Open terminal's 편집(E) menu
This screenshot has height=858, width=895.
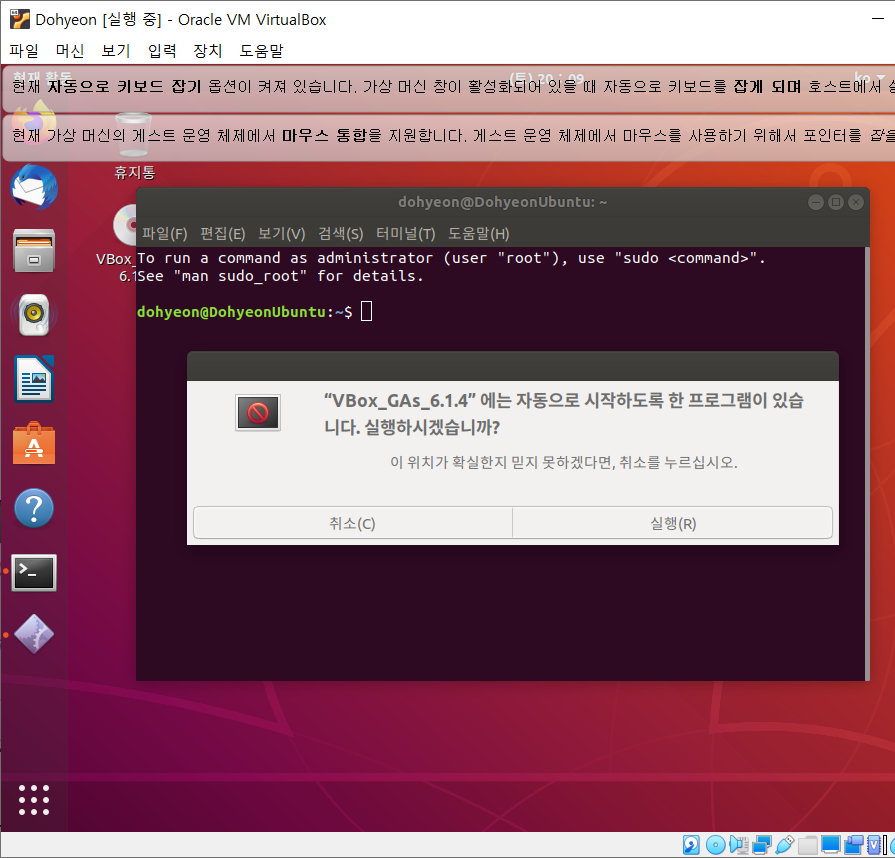coord(223,233)
